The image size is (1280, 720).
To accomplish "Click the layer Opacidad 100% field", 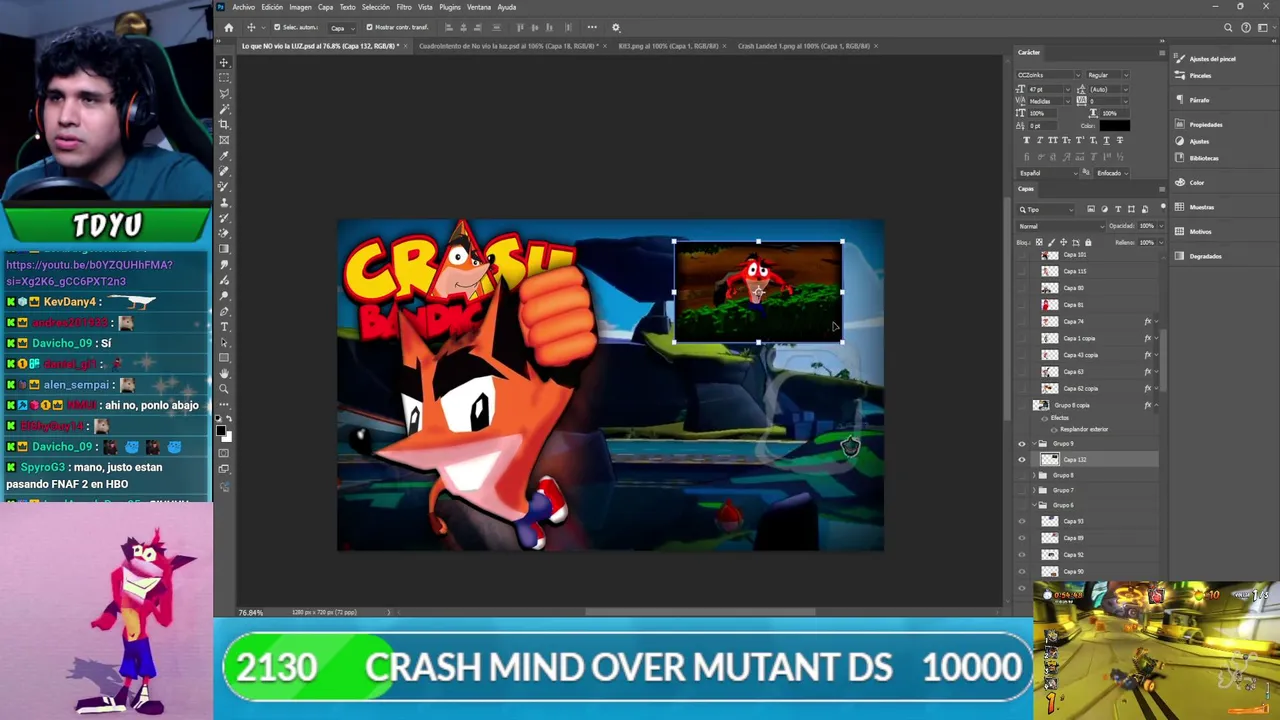I will pyautogui.click(x=1147, y=226).
